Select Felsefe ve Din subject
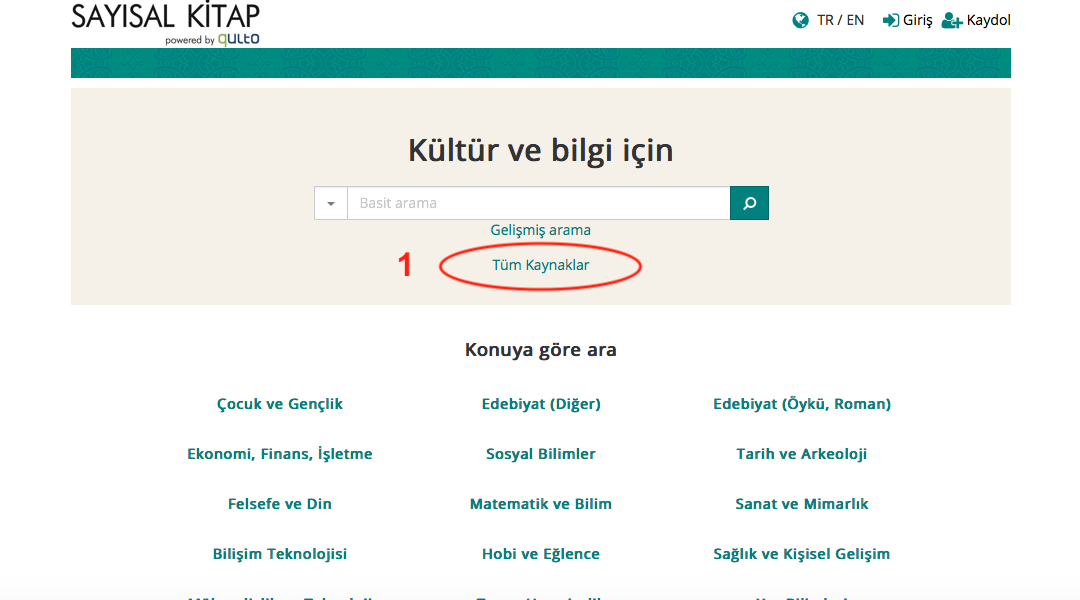Screen dimensions: 1080x600 click(280, 504)
